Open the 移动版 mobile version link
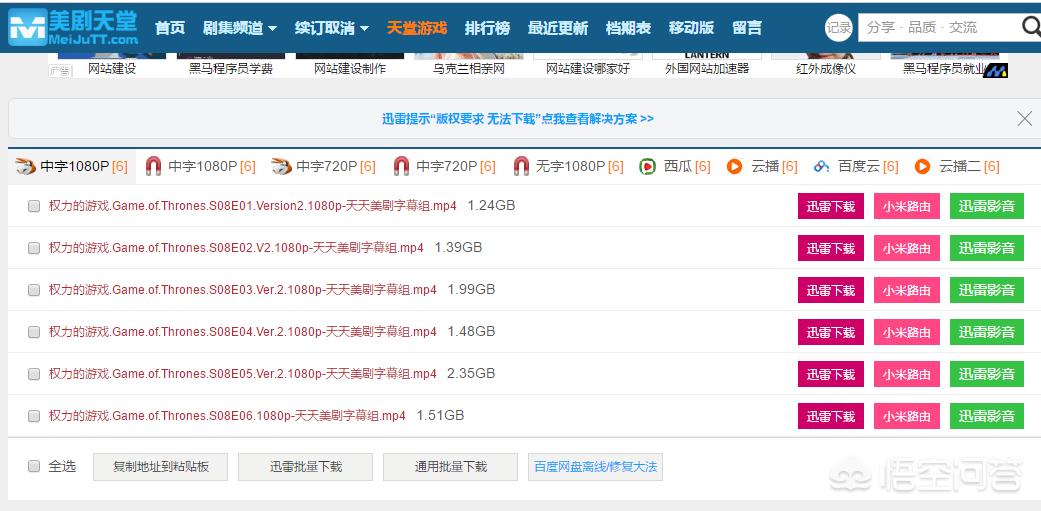 pyautogui.click(x=691, y=28)
